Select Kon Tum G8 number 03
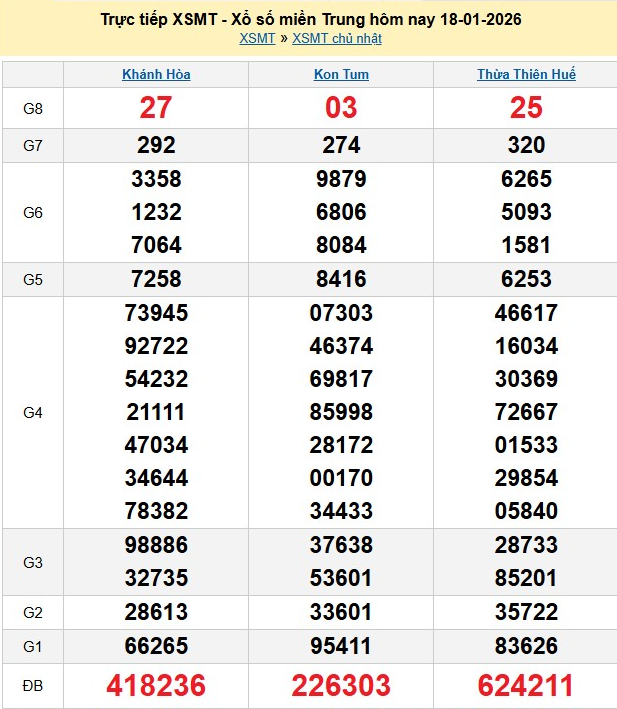This screenshot has width=617, height=709. tap(341, 108)
